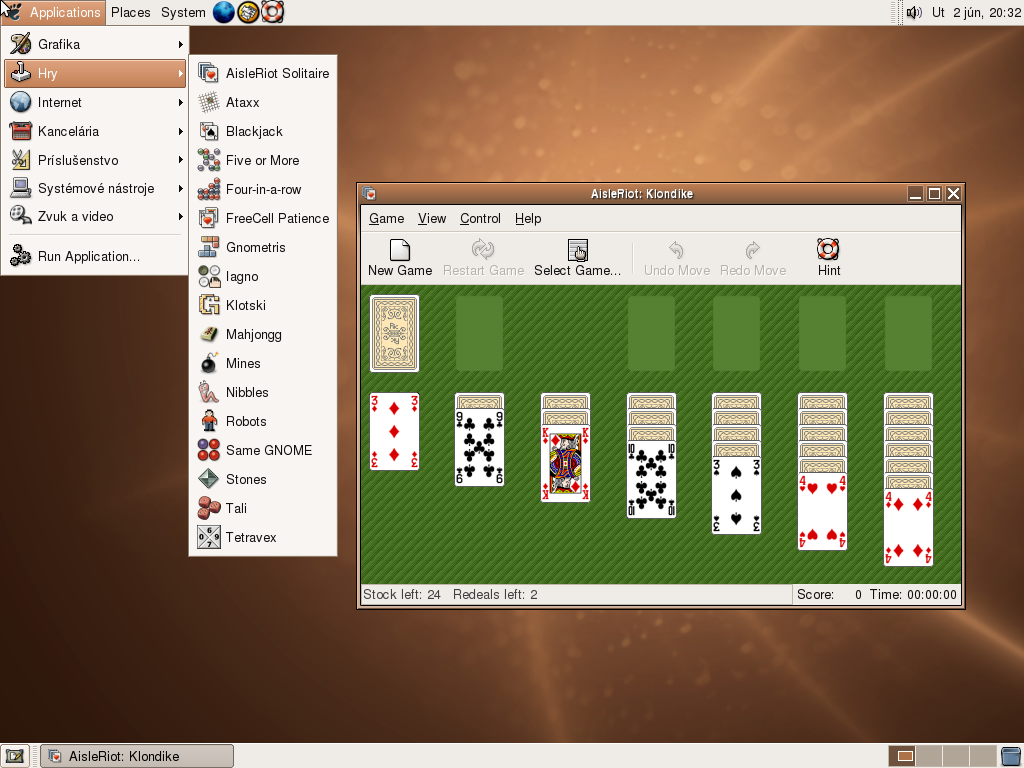Screen dimensions: 1024x768
Task: Open Nibbles game
Action: [x=263, y=392]
